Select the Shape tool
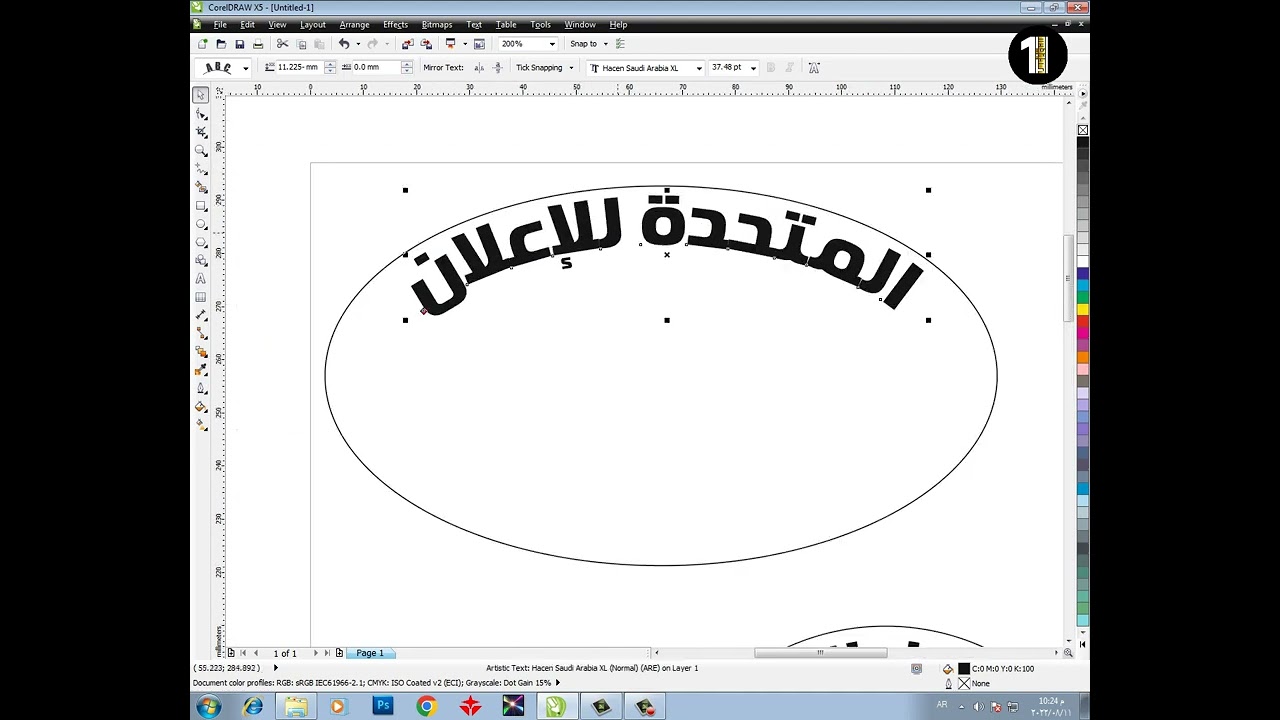Image resolution: width=1280 pixels, height=720 pixels. click(x=201, y=113)
